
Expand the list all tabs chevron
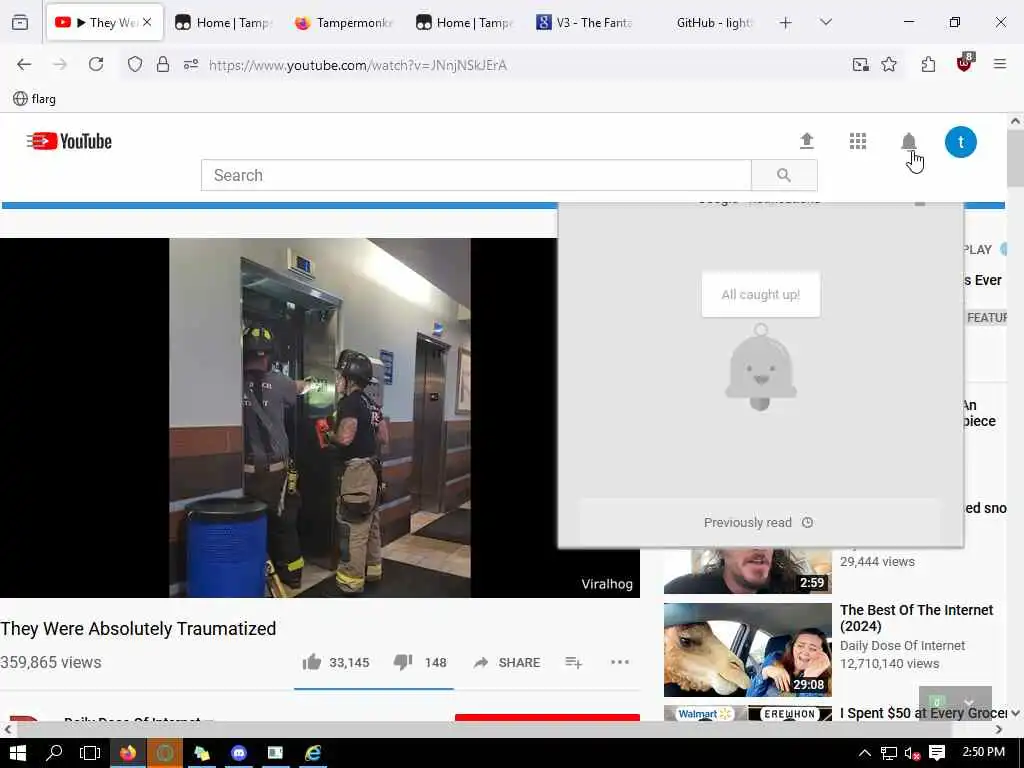coord(826,22)
